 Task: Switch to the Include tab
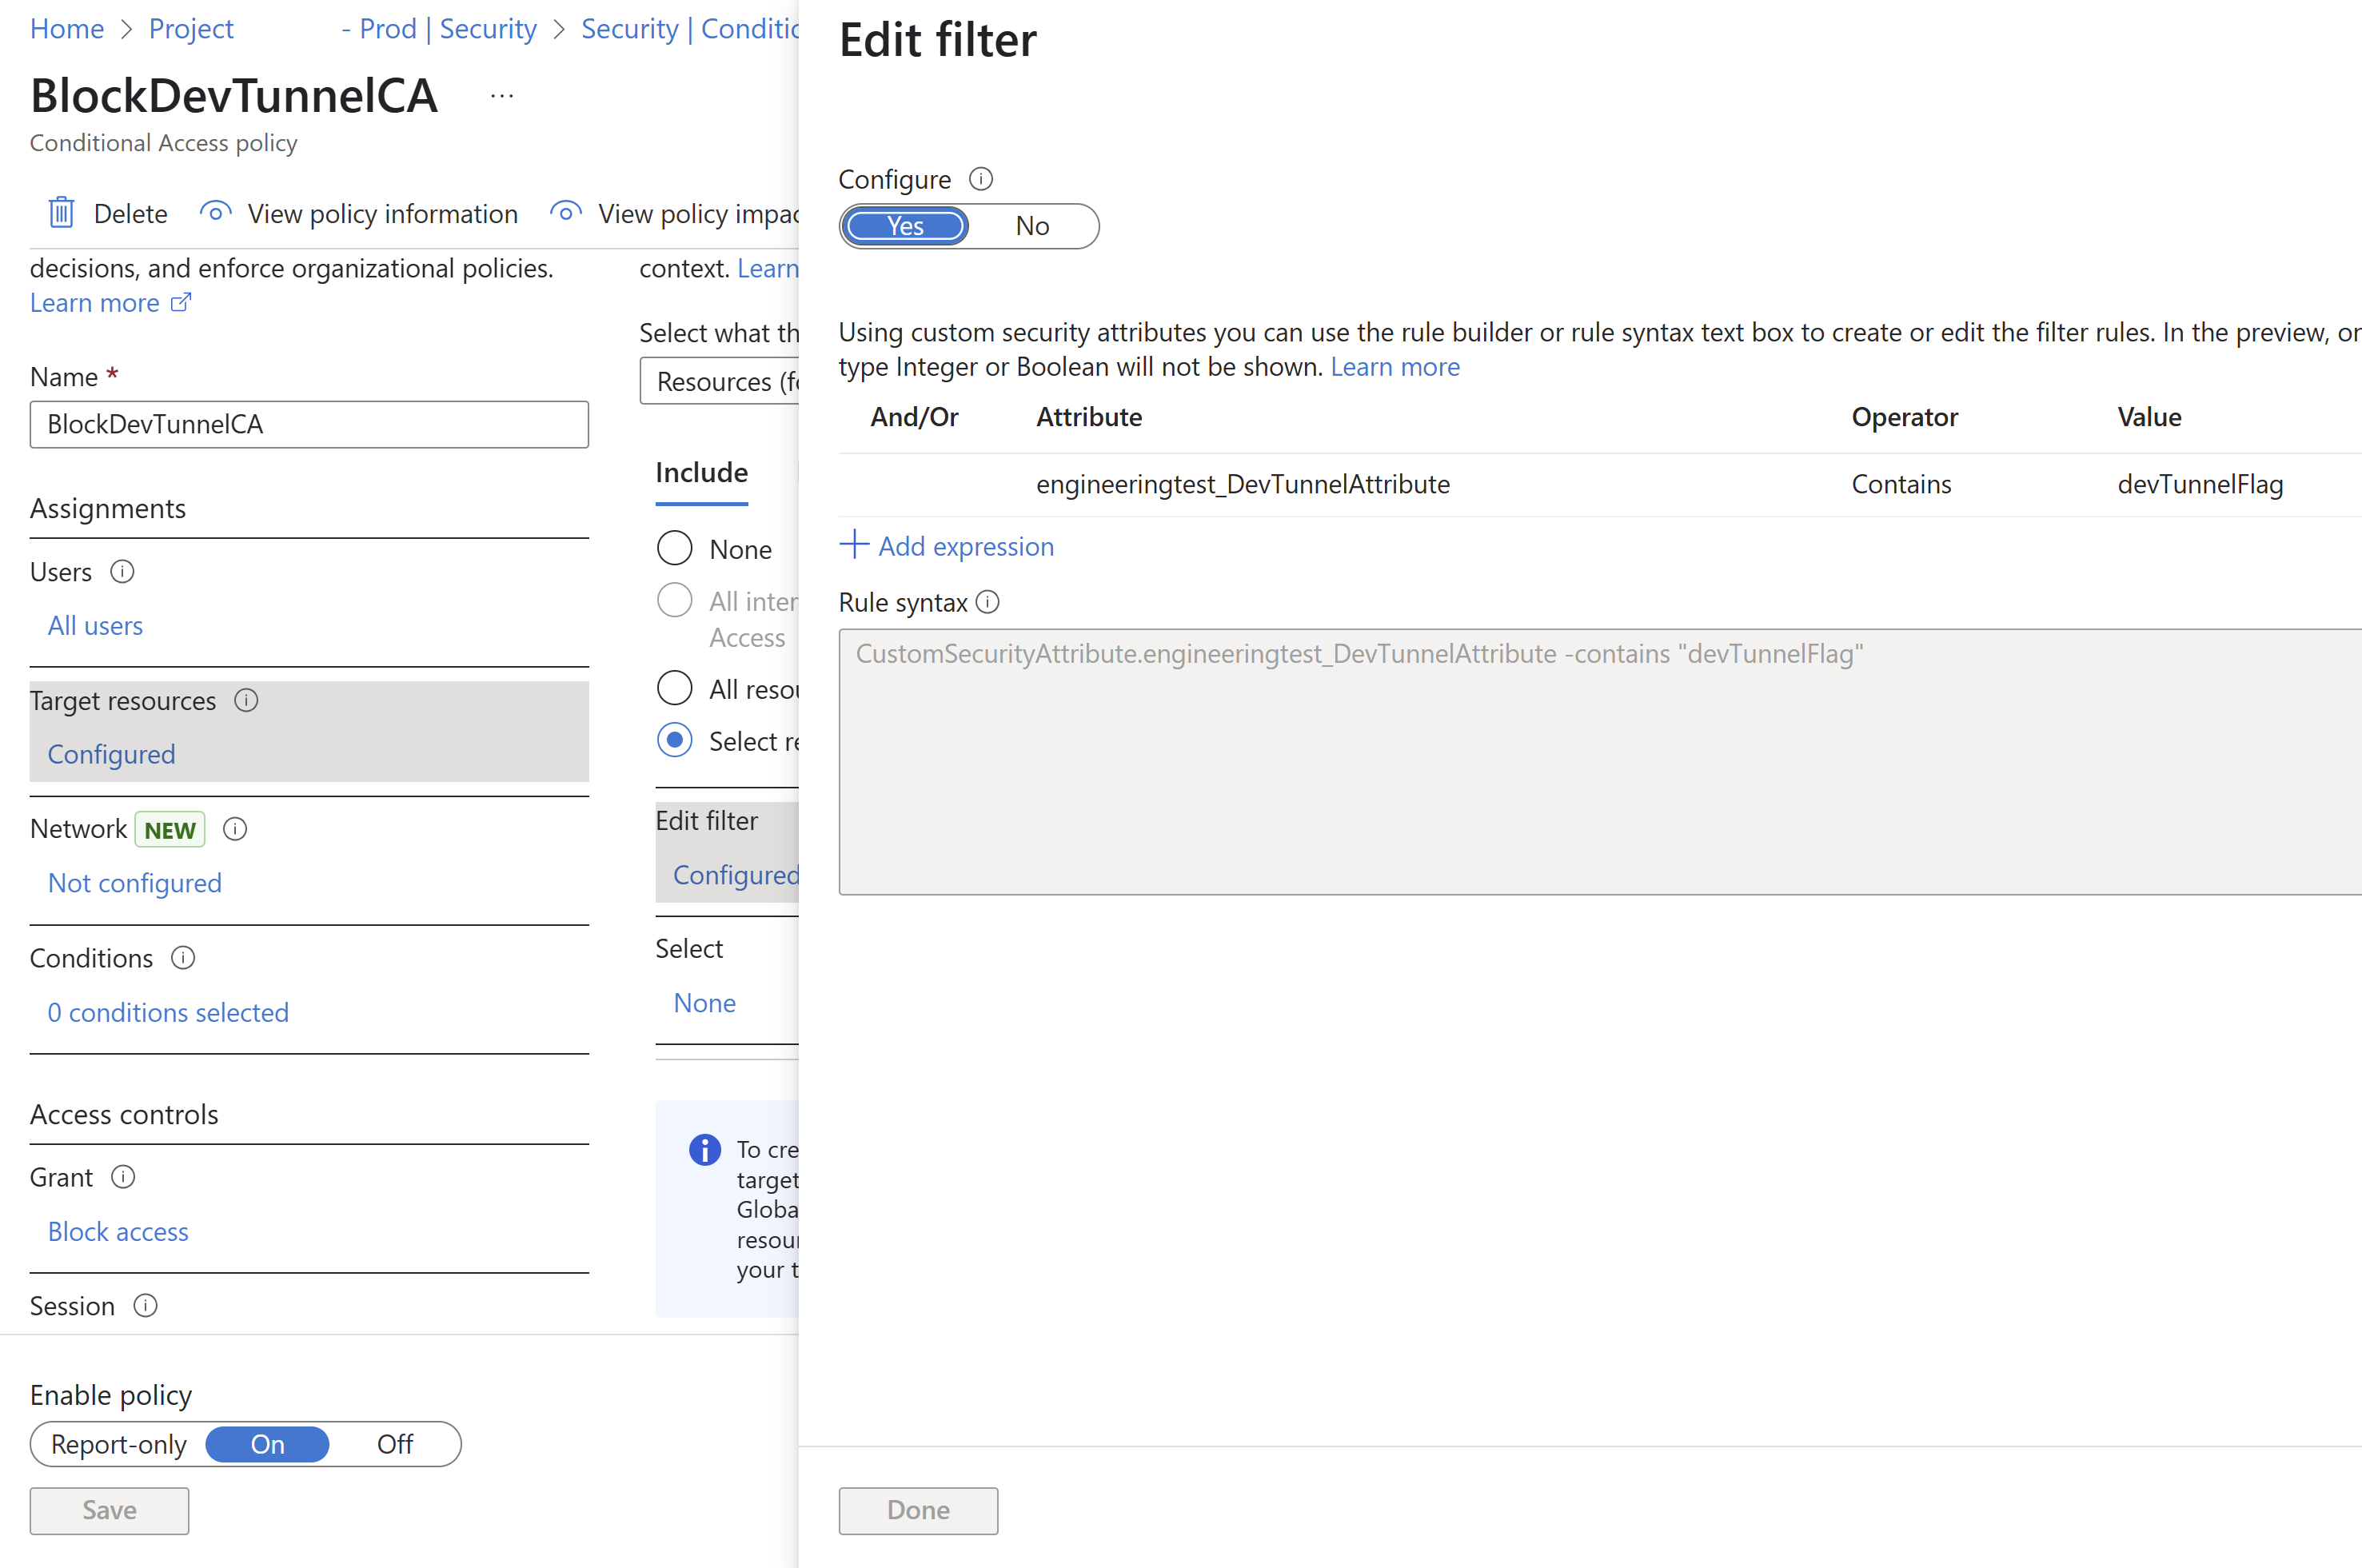(x=702, y=473)
